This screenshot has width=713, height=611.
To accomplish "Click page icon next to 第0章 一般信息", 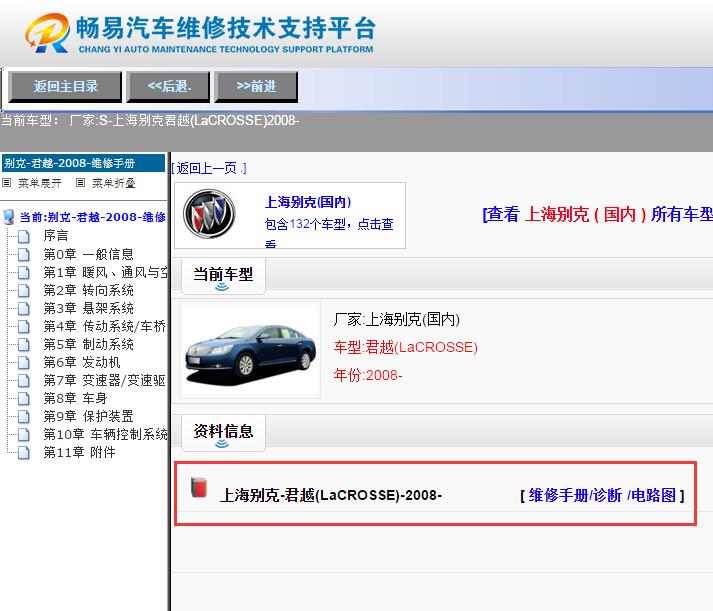I will [x=24, y=254].
